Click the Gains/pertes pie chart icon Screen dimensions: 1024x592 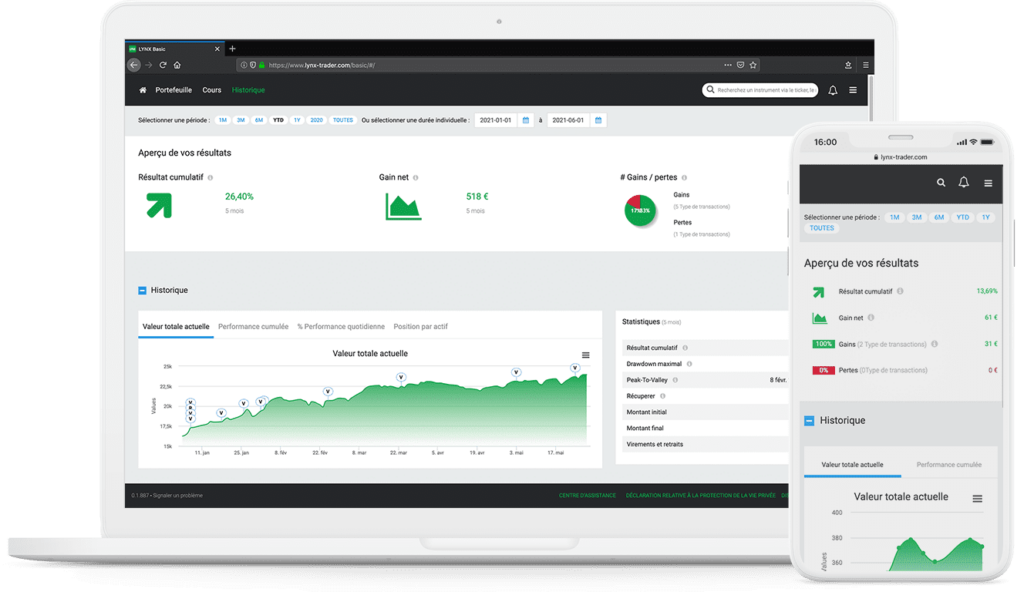639,209
